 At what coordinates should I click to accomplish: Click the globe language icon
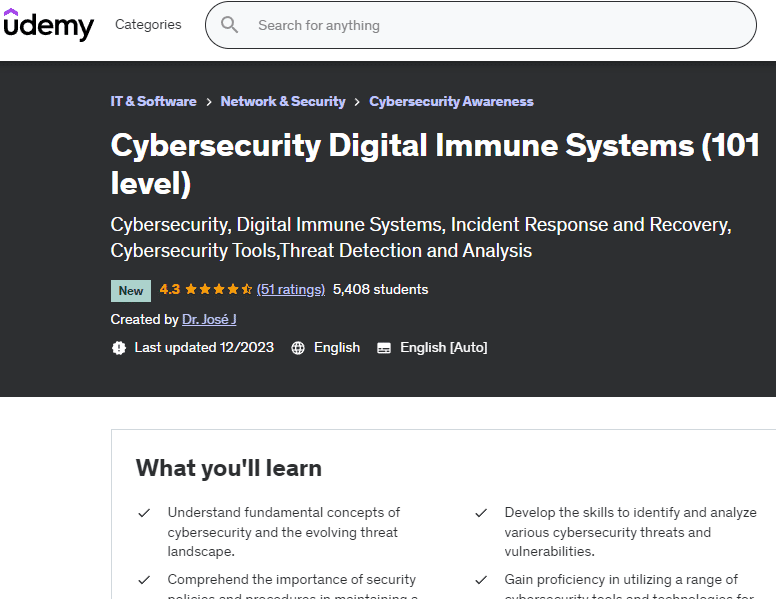click(298, 348)
